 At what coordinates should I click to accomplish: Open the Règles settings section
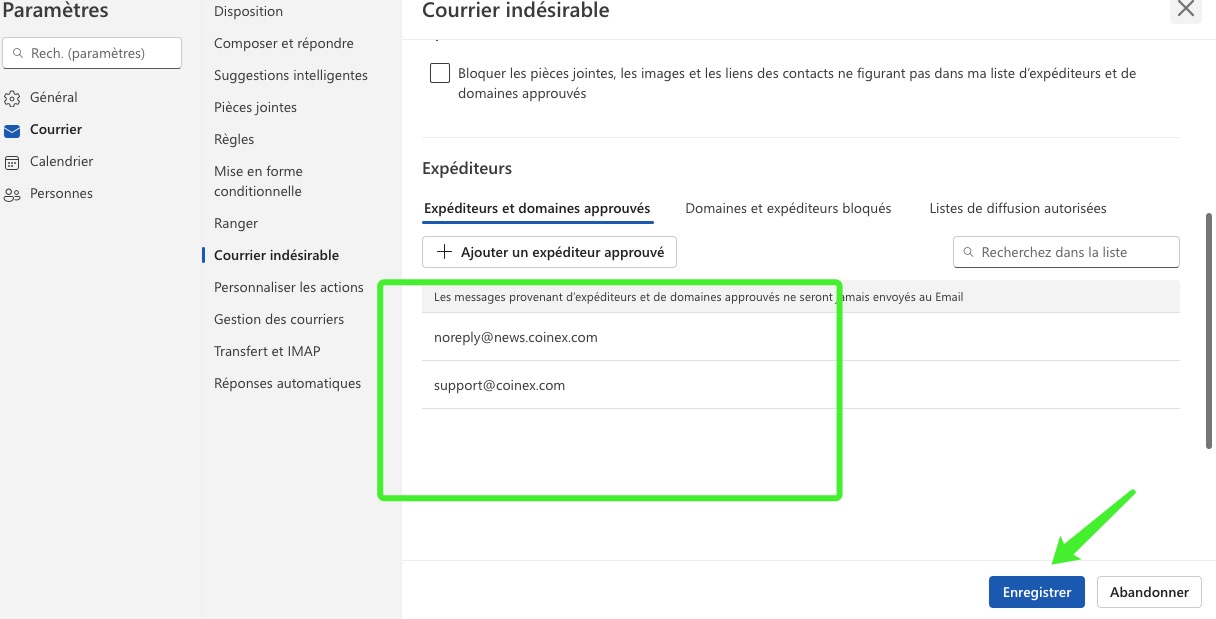click(234, 139)
